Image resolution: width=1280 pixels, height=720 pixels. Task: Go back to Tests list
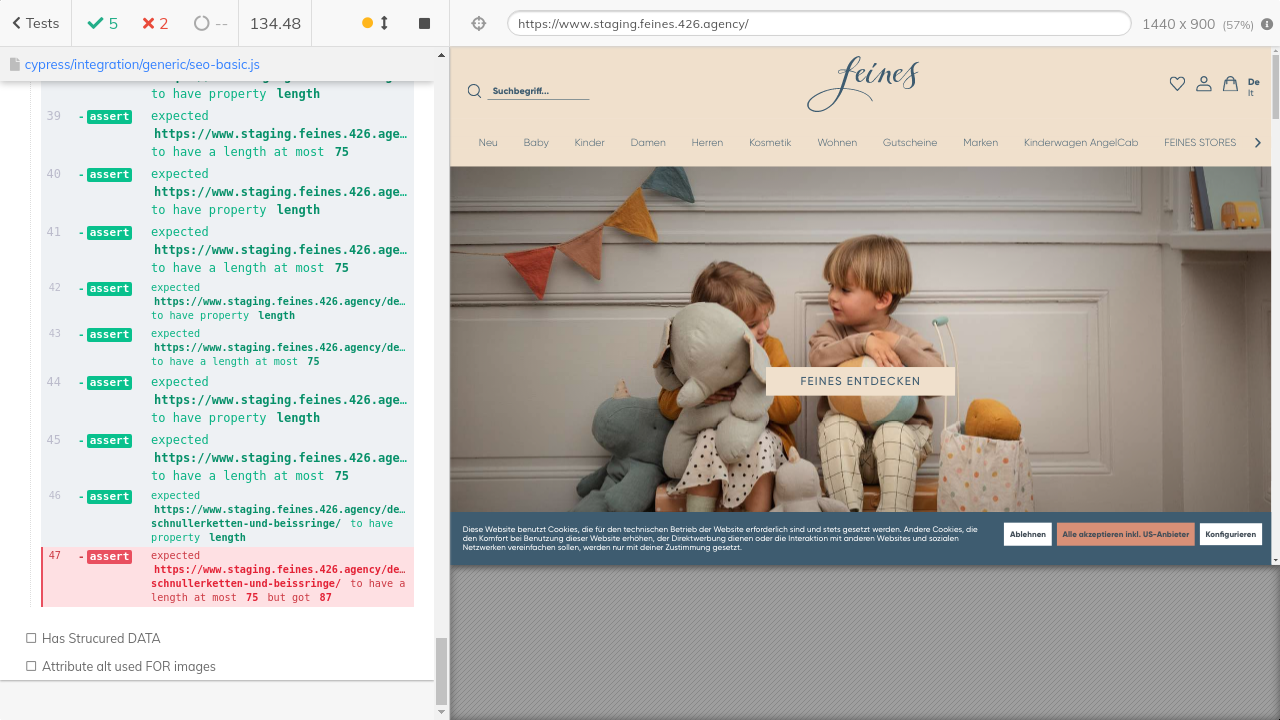tap(36, 23)
